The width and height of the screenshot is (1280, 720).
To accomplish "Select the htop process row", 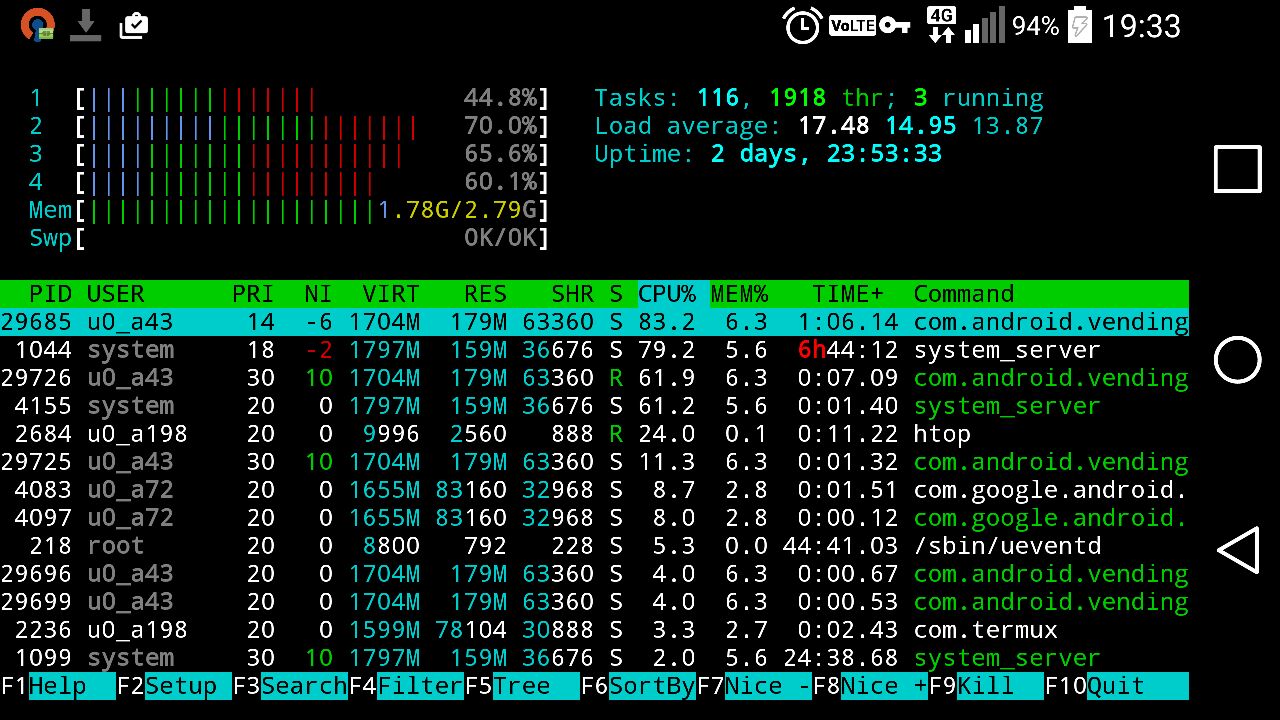I will [x=594, y=434].
